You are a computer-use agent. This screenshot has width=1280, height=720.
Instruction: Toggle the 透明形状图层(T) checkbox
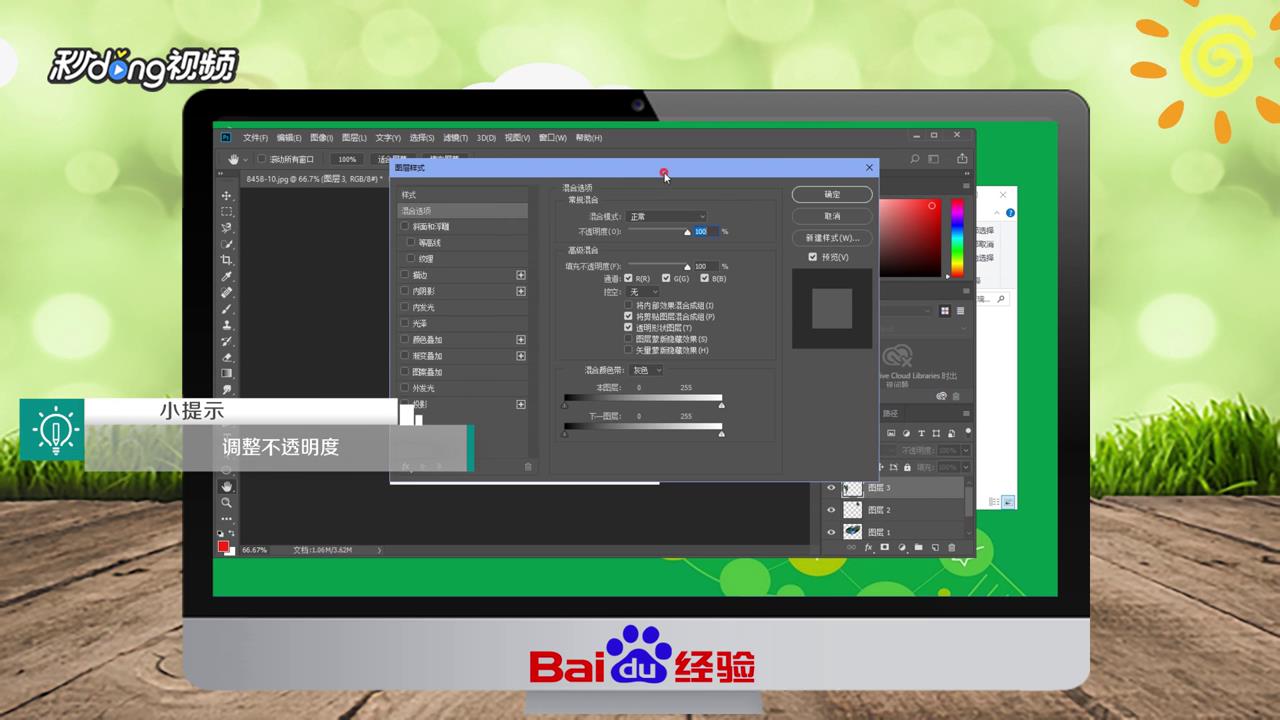point(628,327)
